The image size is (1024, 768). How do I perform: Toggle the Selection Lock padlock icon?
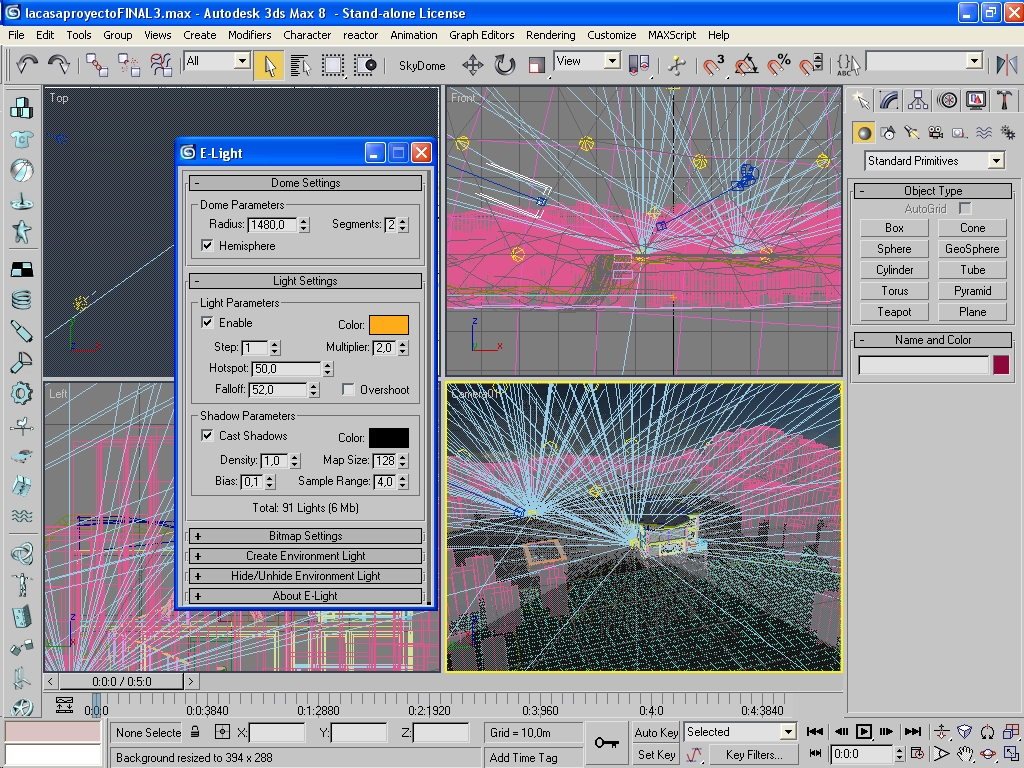pos(195,732)
